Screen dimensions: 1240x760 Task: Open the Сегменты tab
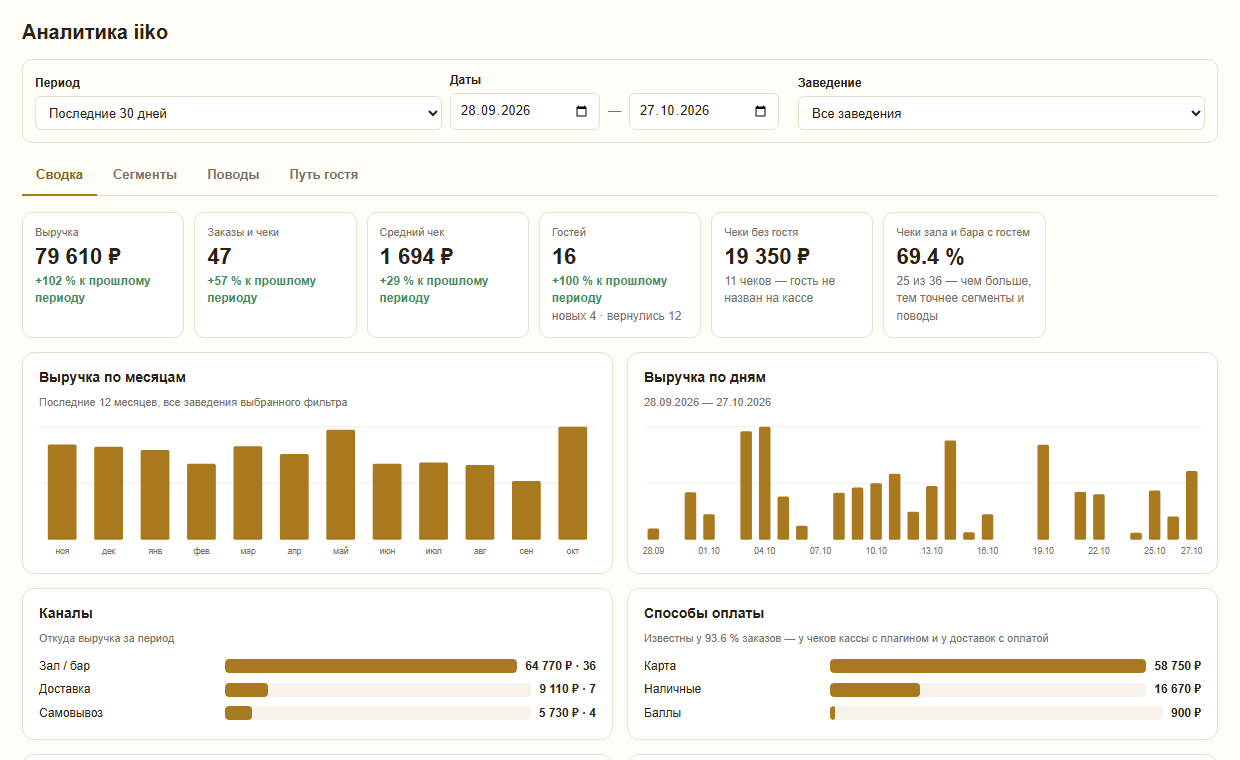(145, 175)
